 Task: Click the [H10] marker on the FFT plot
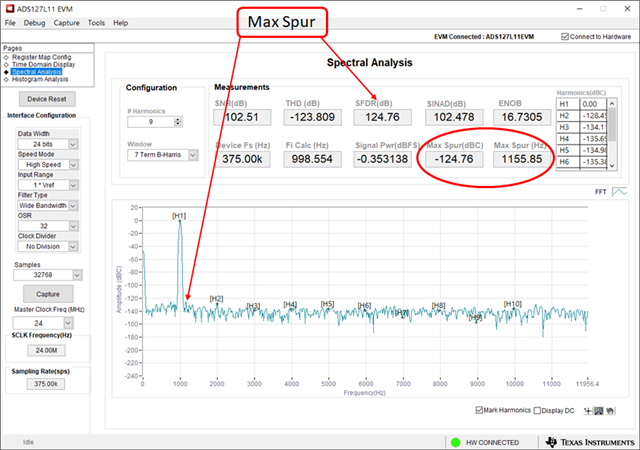513,304
